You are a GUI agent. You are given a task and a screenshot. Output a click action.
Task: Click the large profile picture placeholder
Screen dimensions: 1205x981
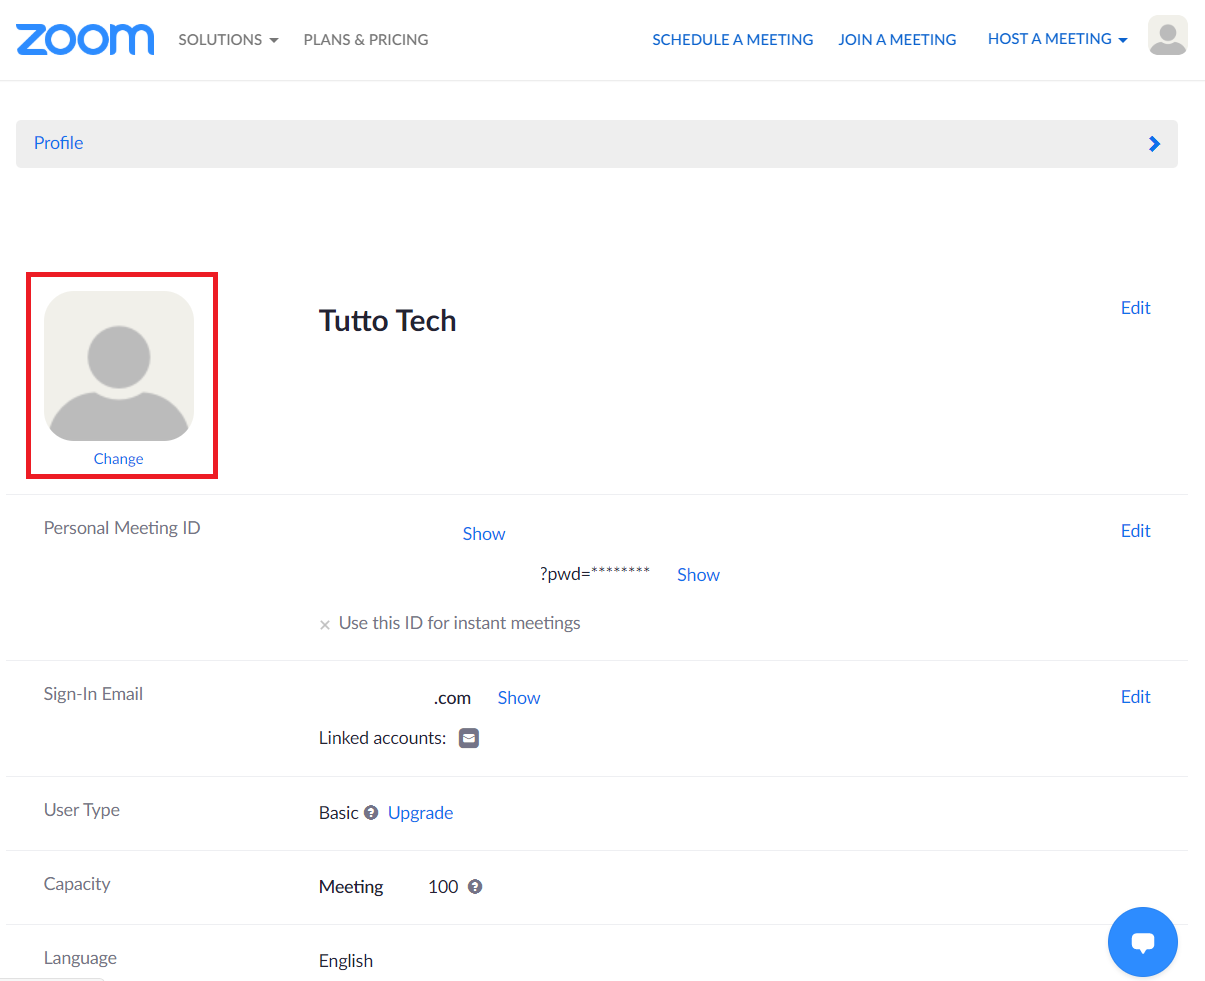119,366
